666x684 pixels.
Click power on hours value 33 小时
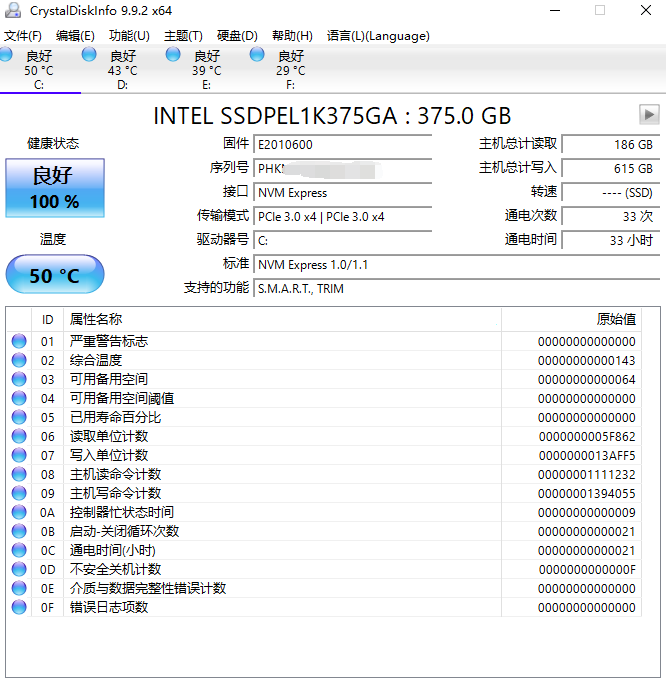click(x=611, y=240)
